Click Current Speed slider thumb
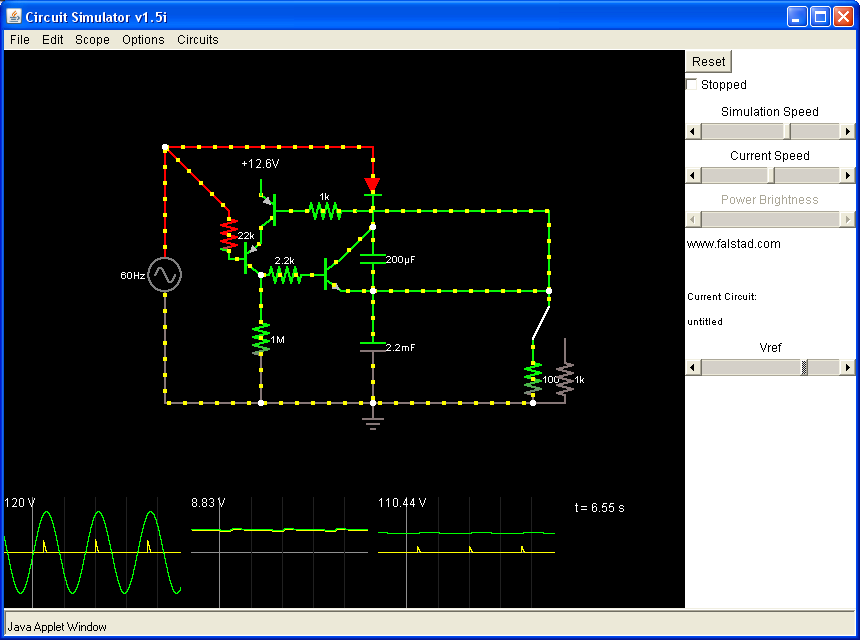Viewport: 860px width, 640px height. pyautogui.click(x=771, y=175)
